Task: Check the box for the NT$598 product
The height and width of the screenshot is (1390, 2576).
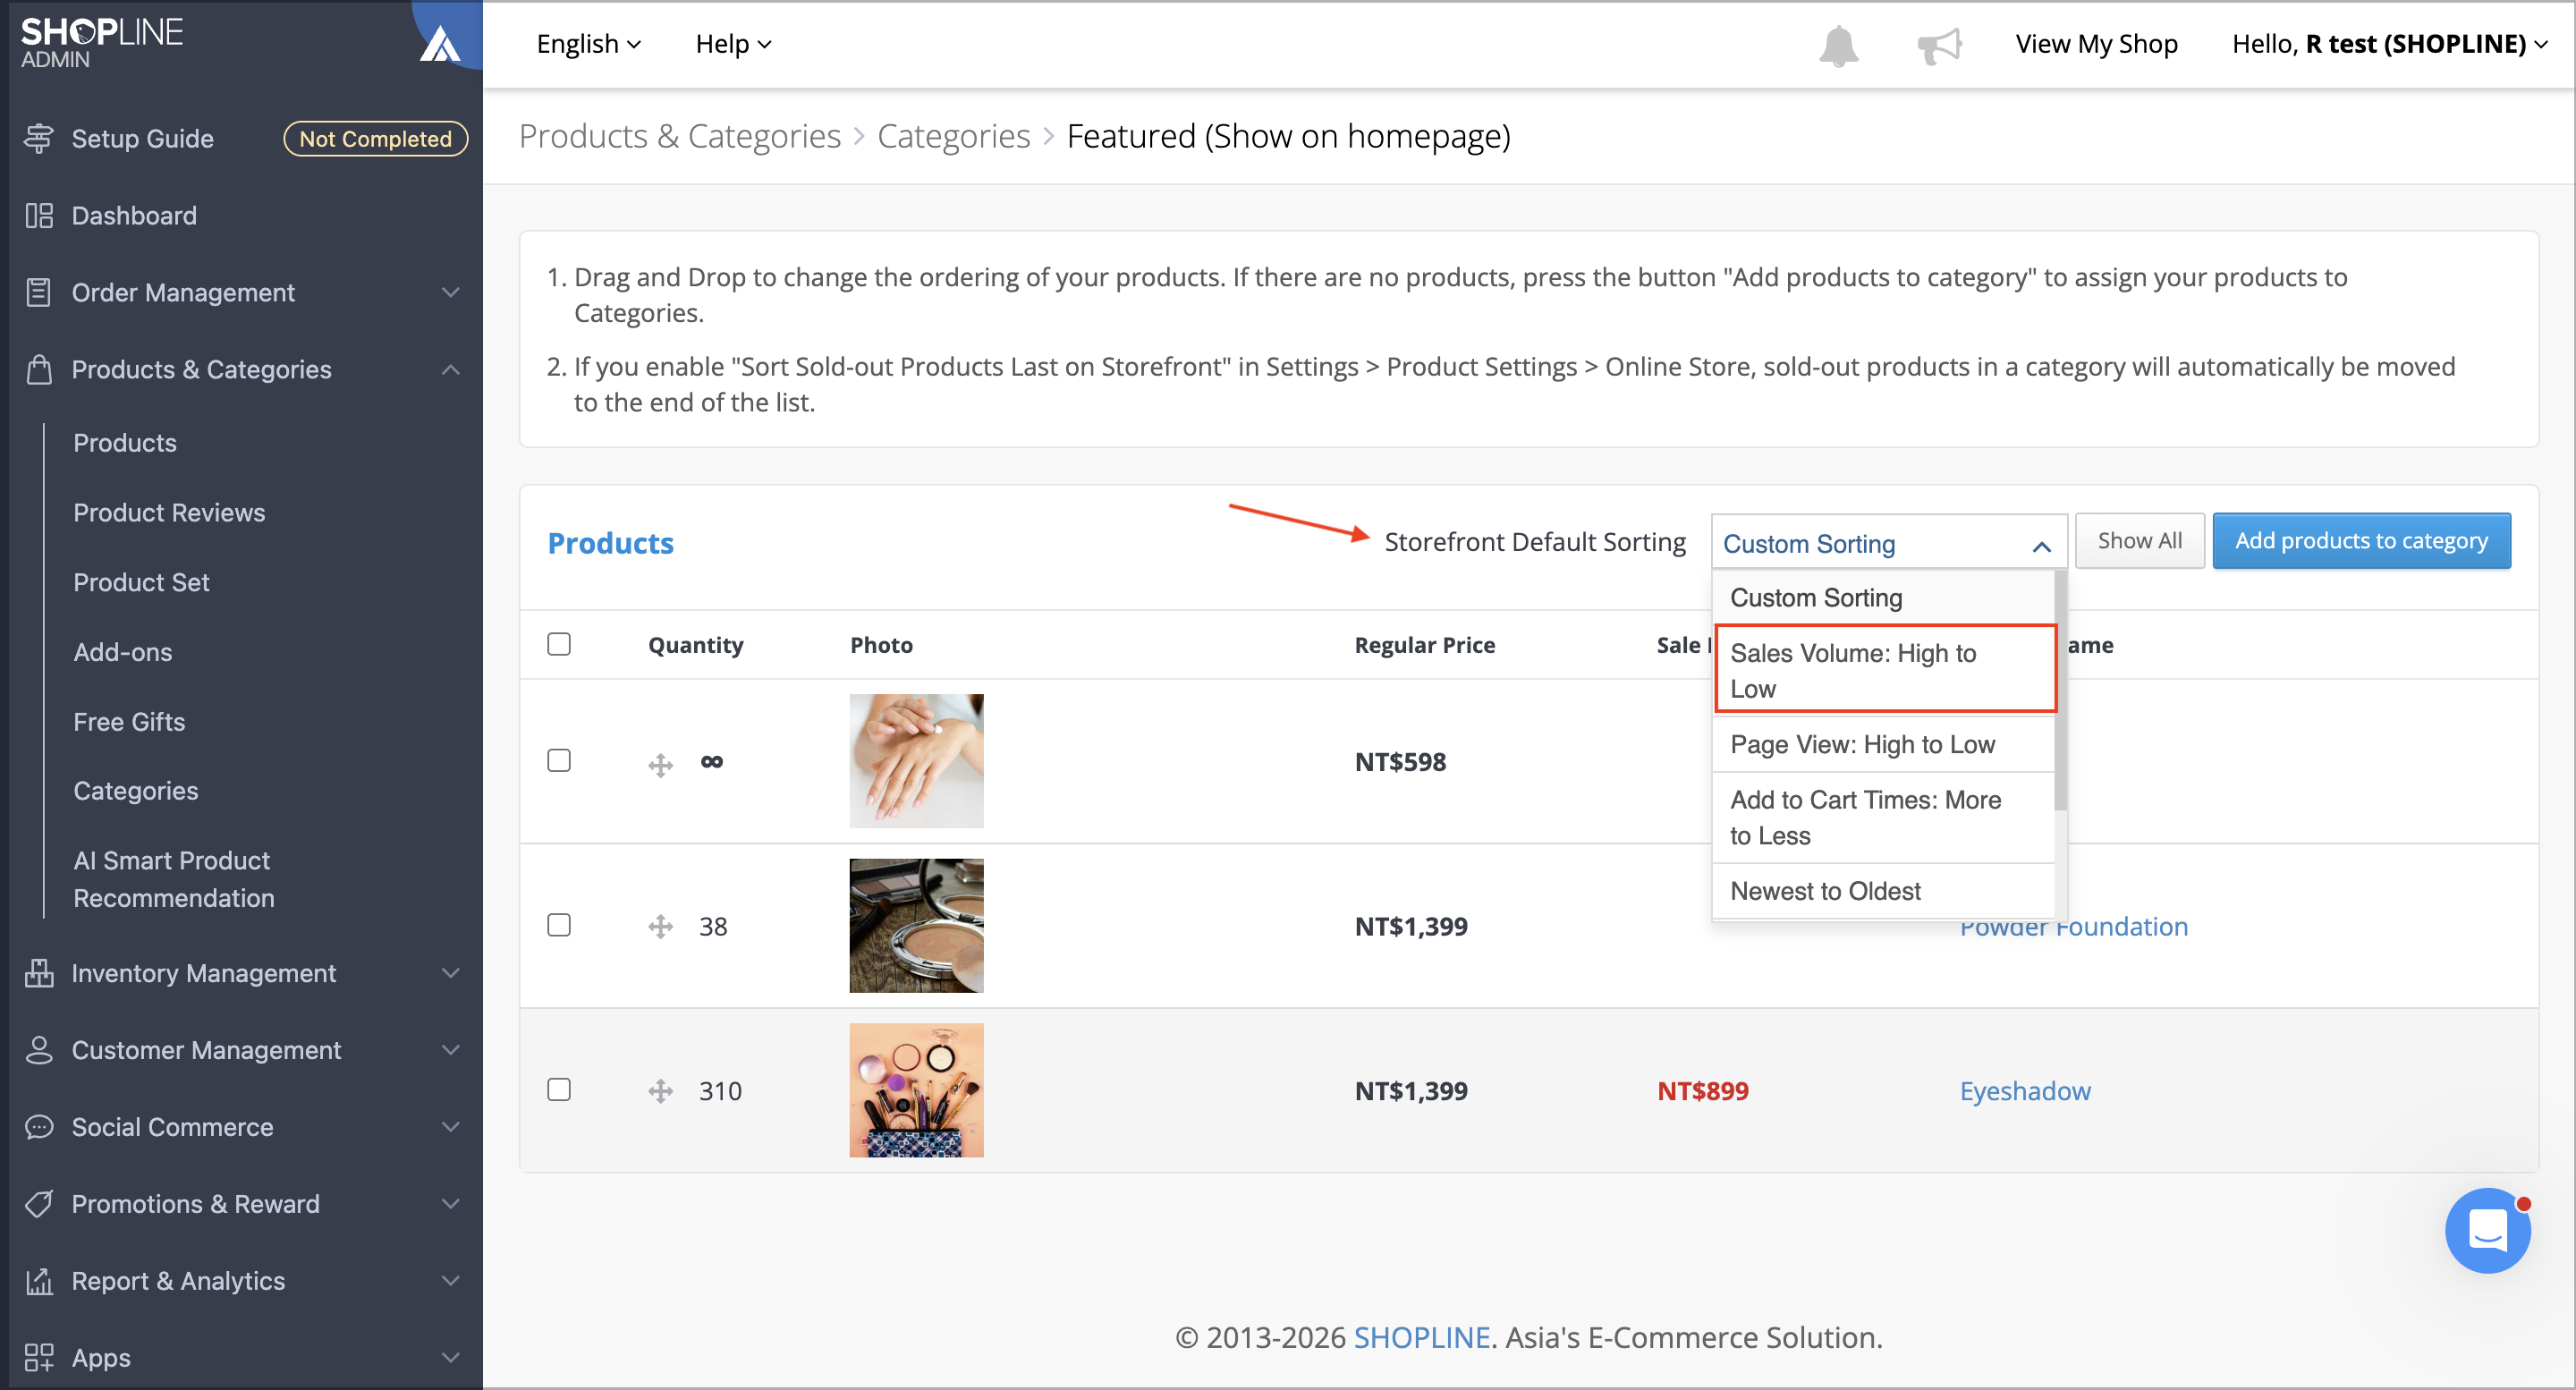Action: 559,760
